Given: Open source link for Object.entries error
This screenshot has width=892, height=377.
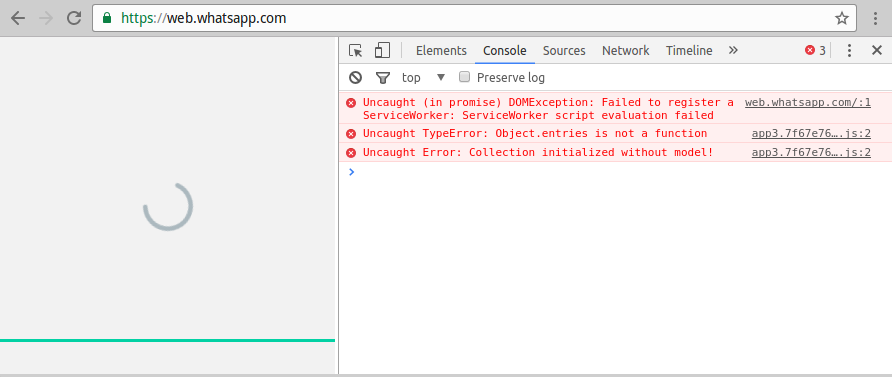Looking at the screenshot, I should coord(811,134).
